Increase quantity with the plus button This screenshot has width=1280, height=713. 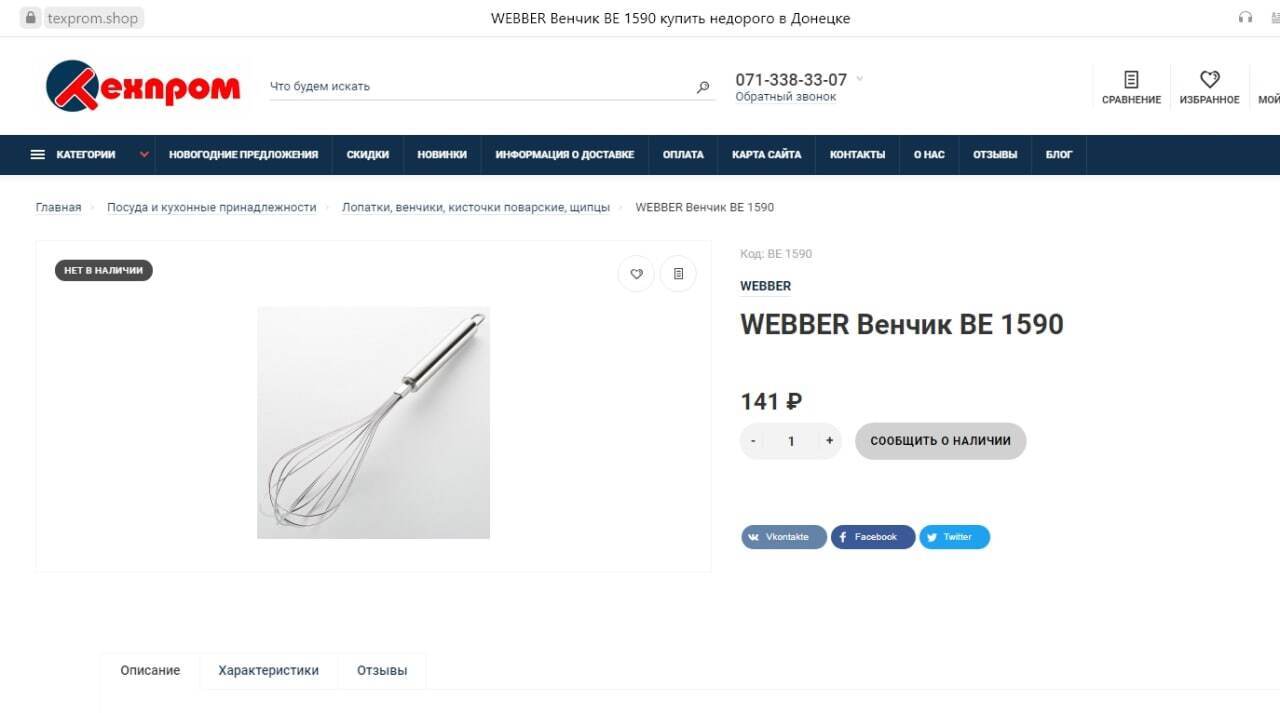coord(829,441)
